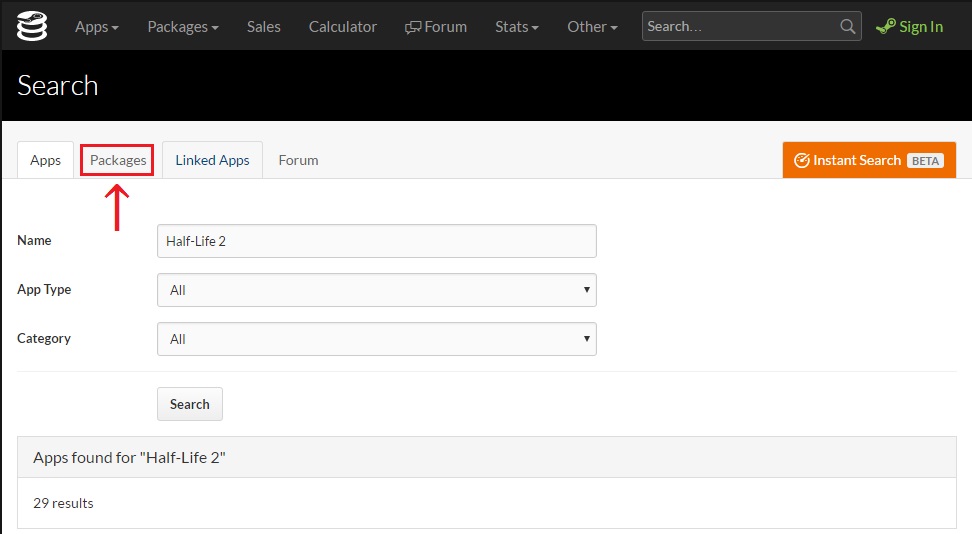Focus the top navbar search field
Viewport: 972px width, 534px height.
pyautogui.click(x=740, y=27)
